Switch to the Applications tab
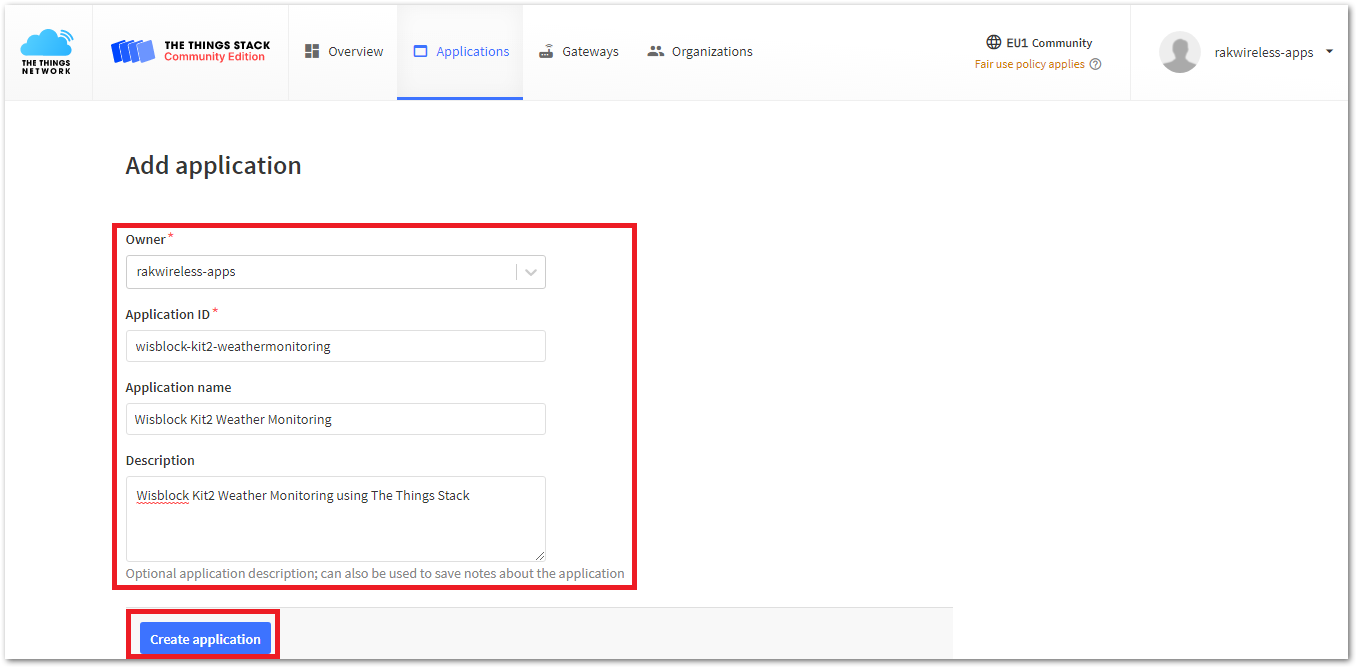 (462, 50)
